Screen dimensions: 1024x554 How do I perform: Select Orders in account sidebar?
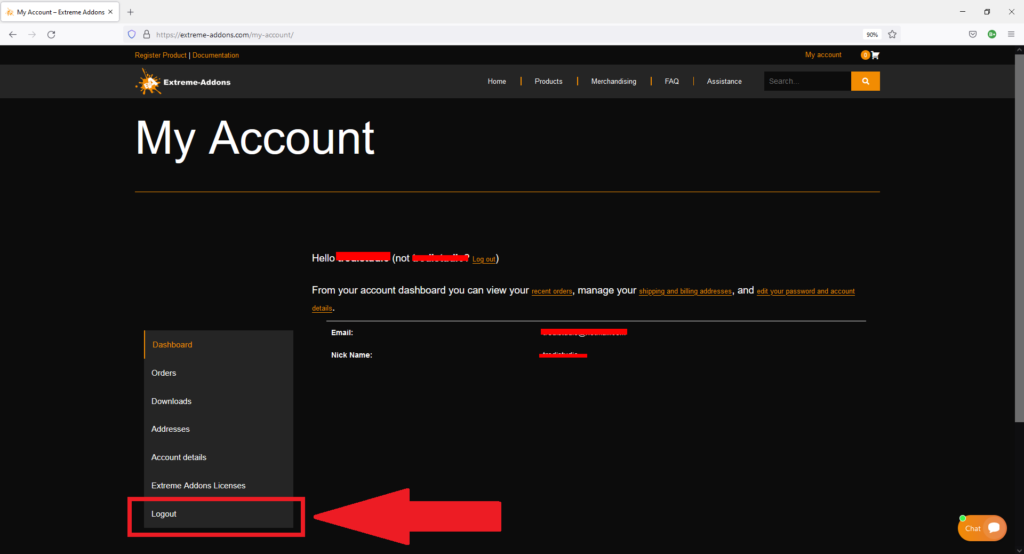click(218, 373)
